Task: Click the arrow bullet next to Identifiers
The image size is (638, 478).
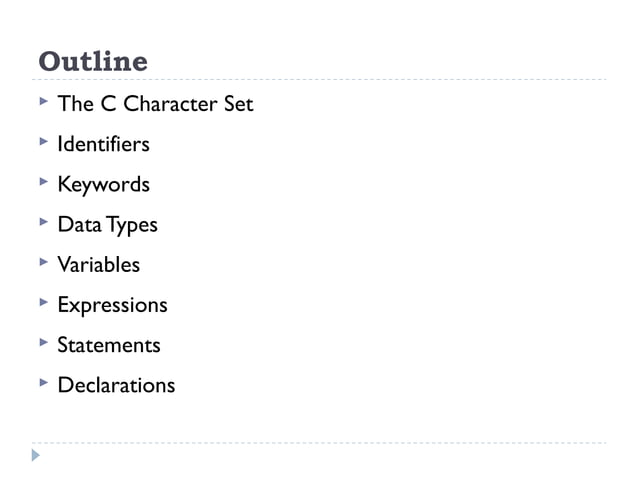Action: coord(44,141)
